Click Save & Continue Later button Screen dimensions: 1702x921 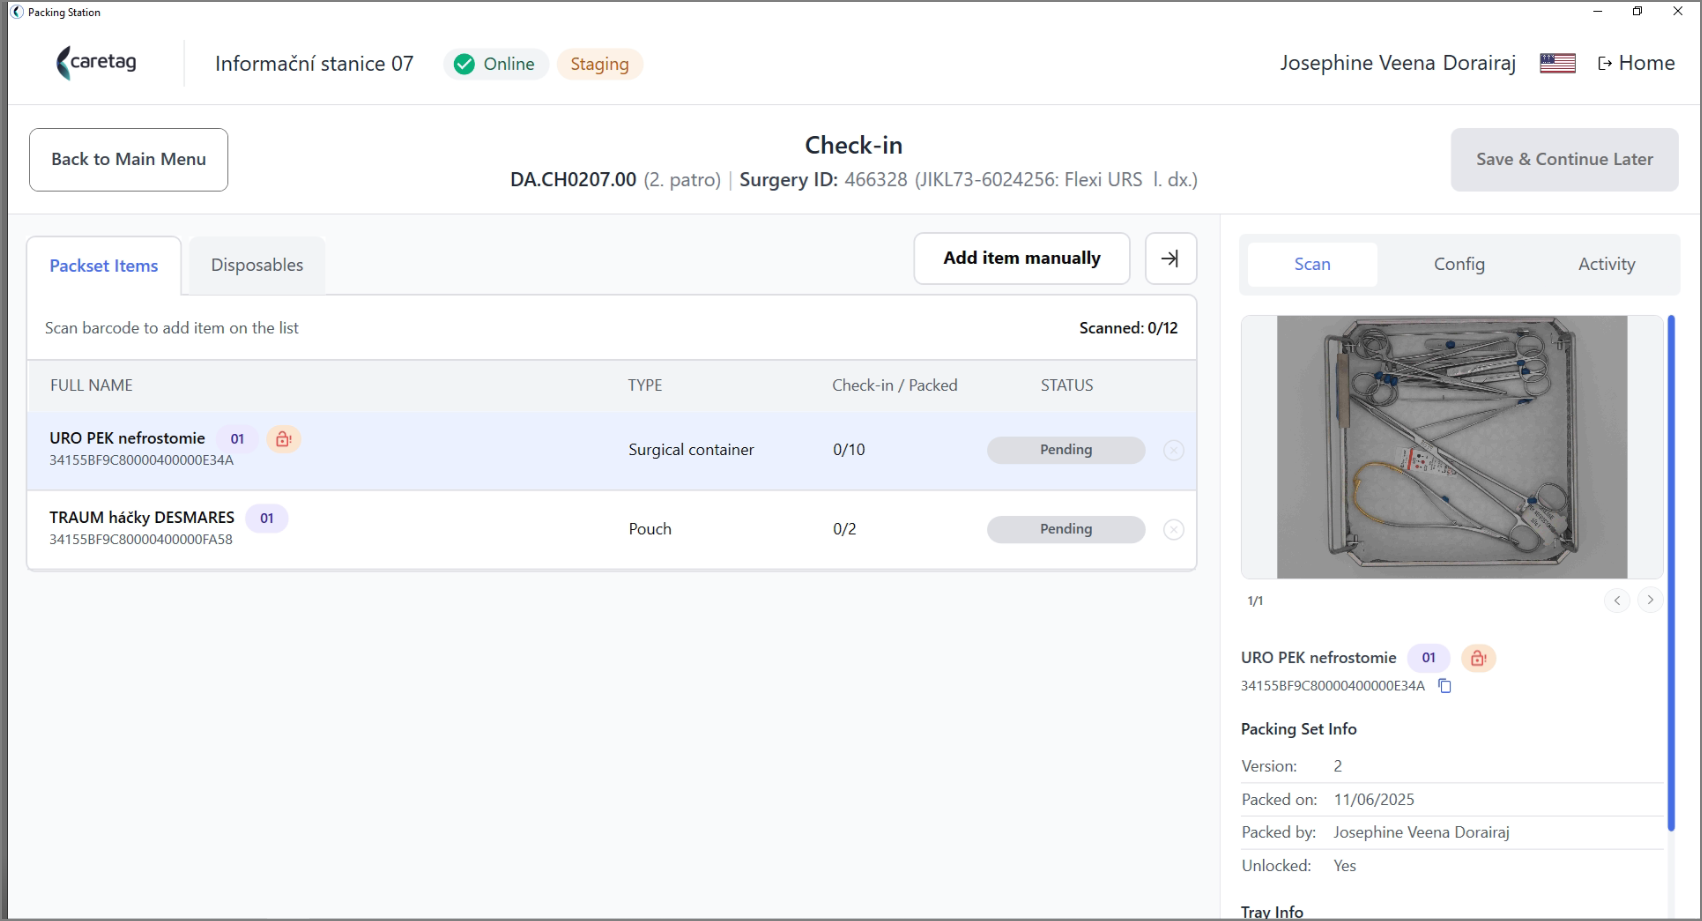click(1564, 159)
